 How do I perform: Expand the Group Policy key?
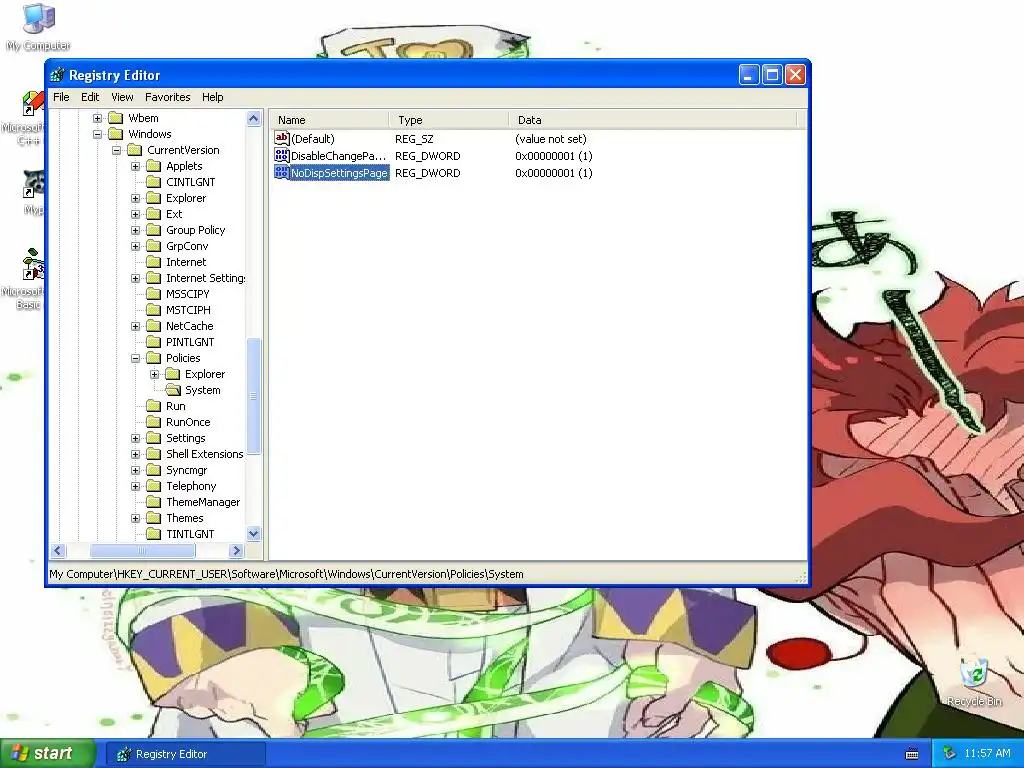(x=135, y=230)
